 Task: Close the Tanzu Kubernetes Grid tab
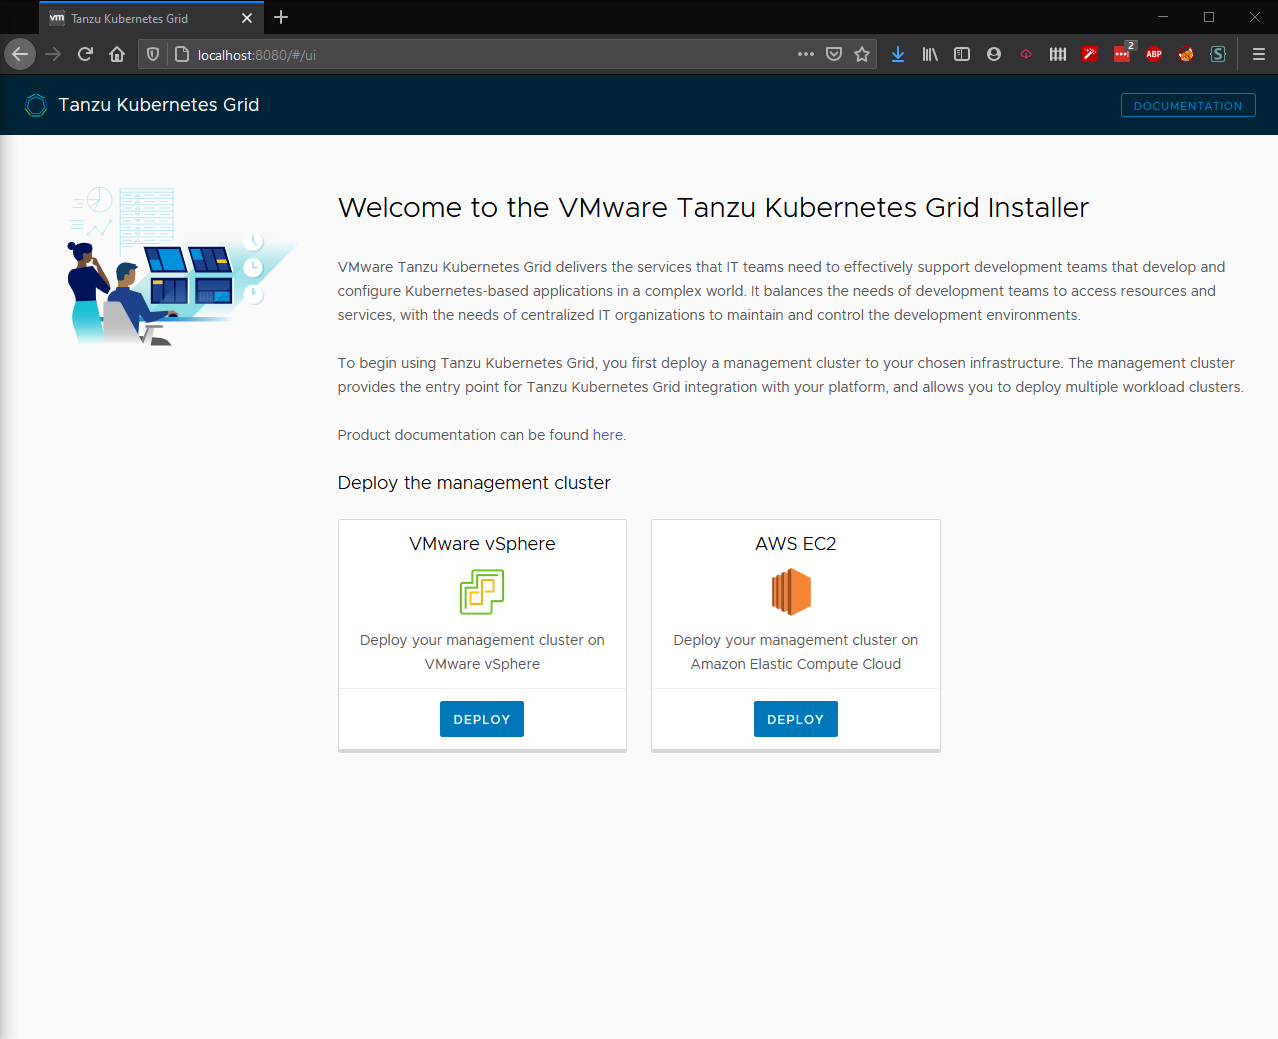point(247,18)
